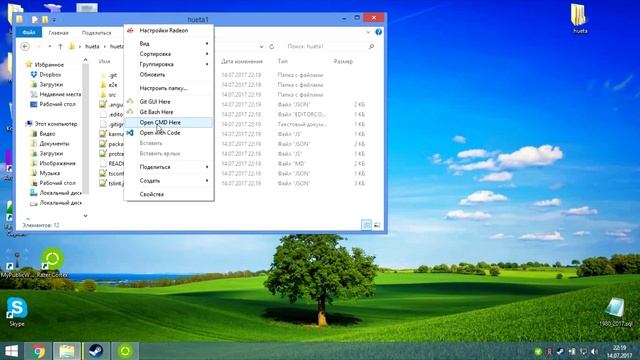The image size is (640, 360).
Task: Choose Open CMD Here
Action: [169, 122]
